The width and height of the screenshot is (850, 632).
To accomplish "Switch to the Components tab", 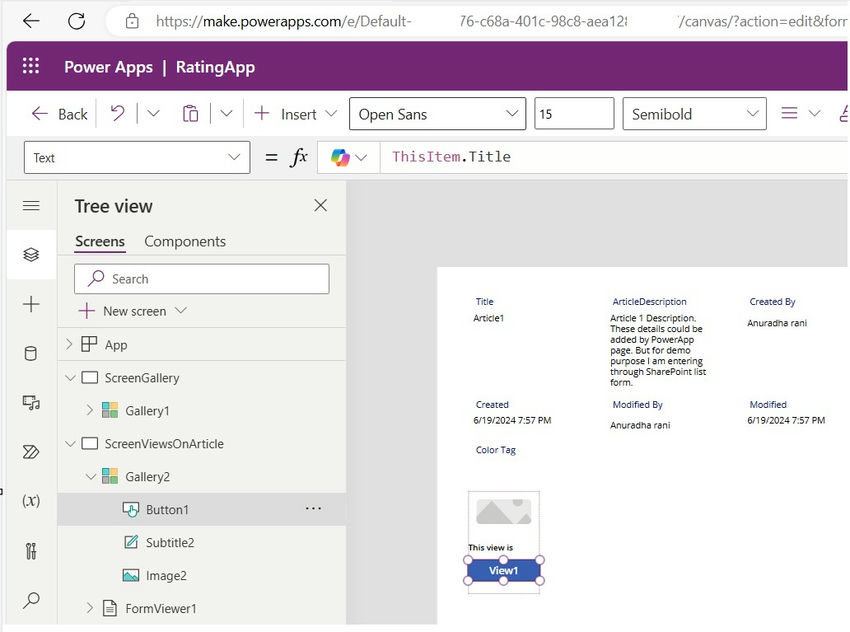I will click(184, 241).
